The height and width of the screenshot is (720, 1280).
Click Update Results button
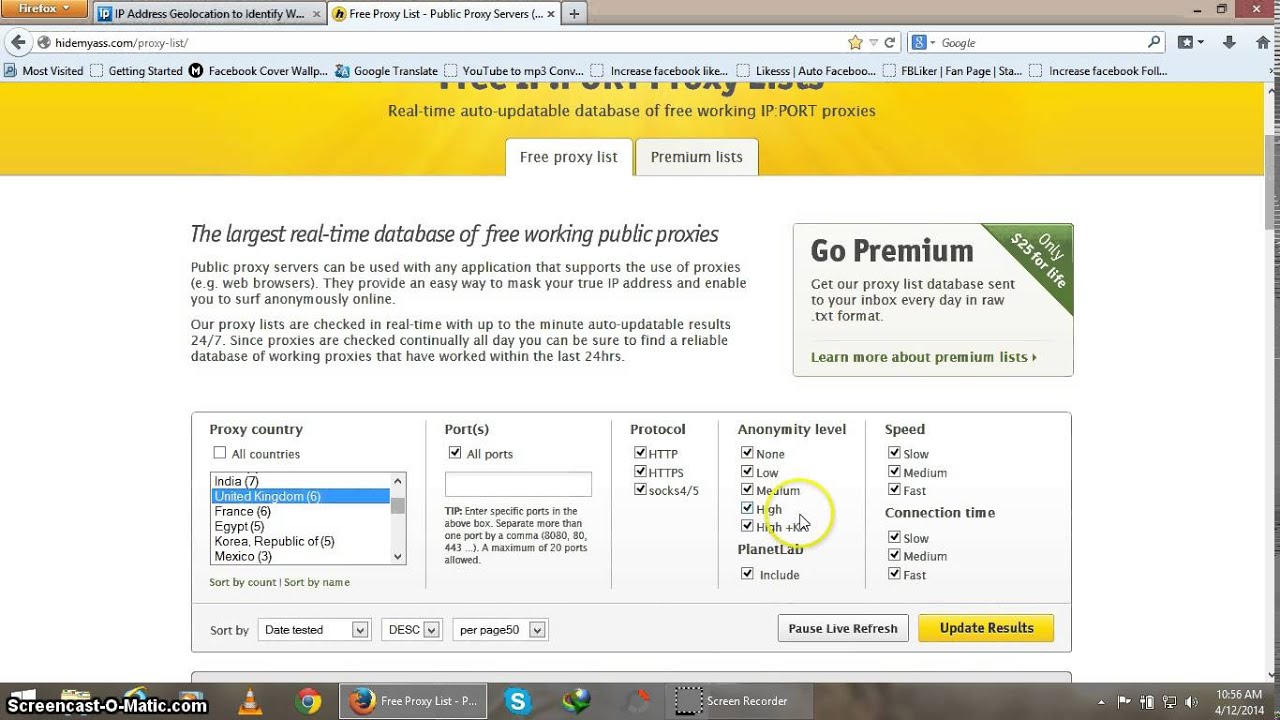(x=986, y=628)
